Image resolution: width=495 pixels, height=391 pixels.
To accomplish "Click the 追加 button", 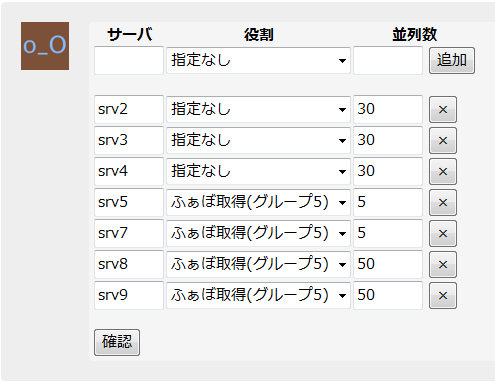I will pos(452,60).
